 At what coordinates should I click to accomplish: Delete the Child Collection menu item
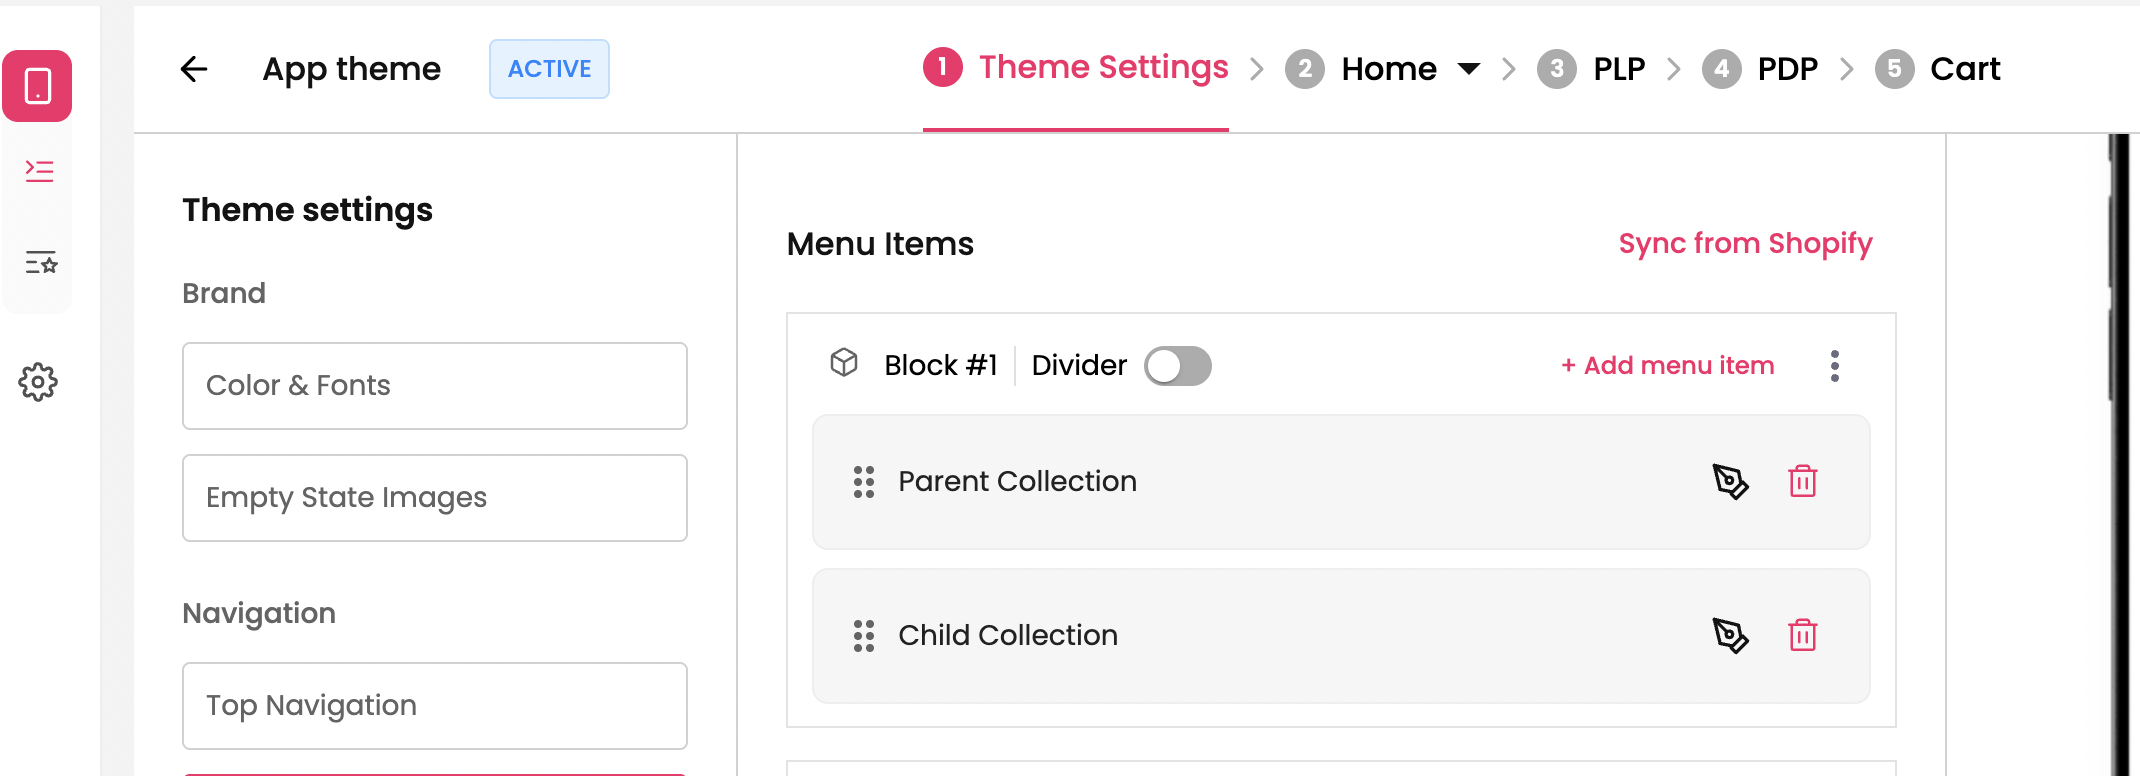1802,636
